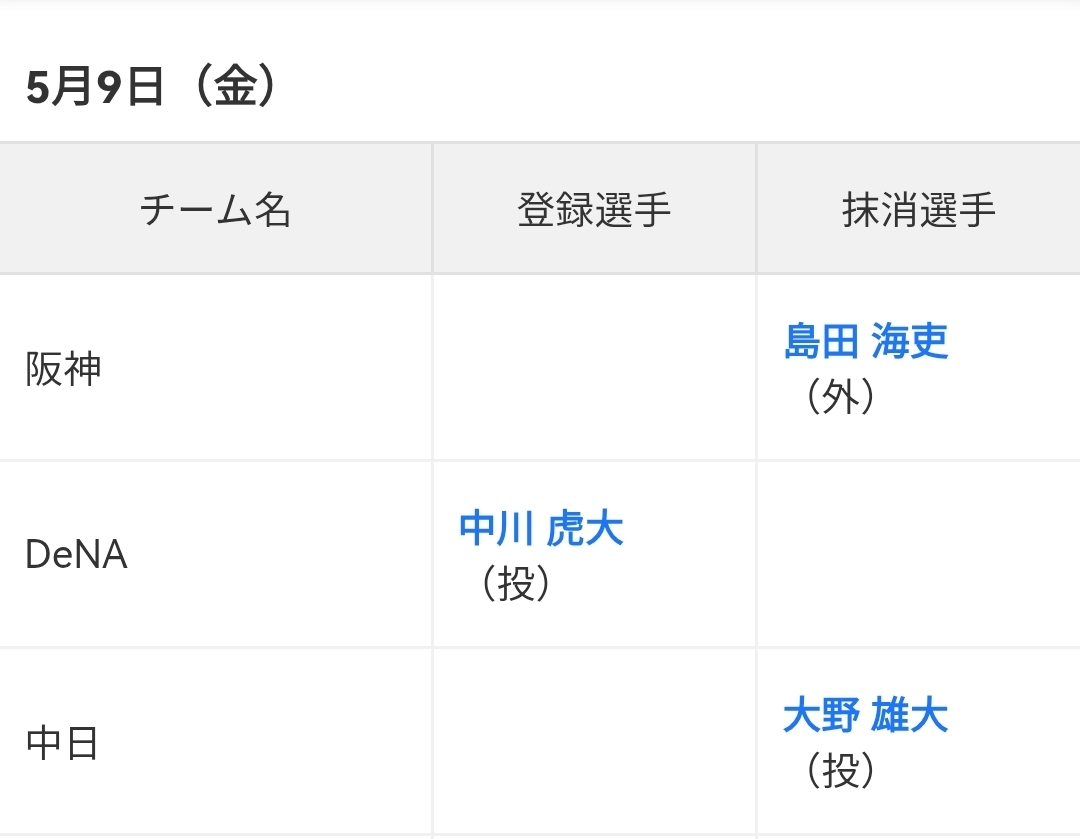This screenshot has width=1080, height=839.
Task: Select the DeNA team name cell
Action: (76, 555)
